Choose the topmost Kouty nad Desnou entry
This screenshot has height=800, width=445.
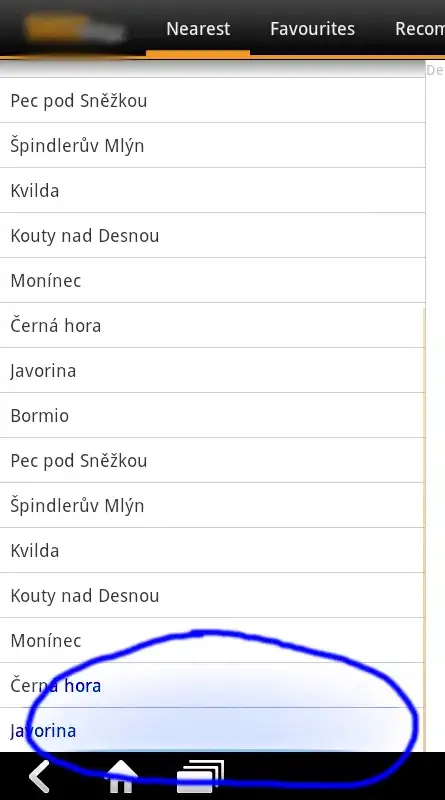point(212,235)
